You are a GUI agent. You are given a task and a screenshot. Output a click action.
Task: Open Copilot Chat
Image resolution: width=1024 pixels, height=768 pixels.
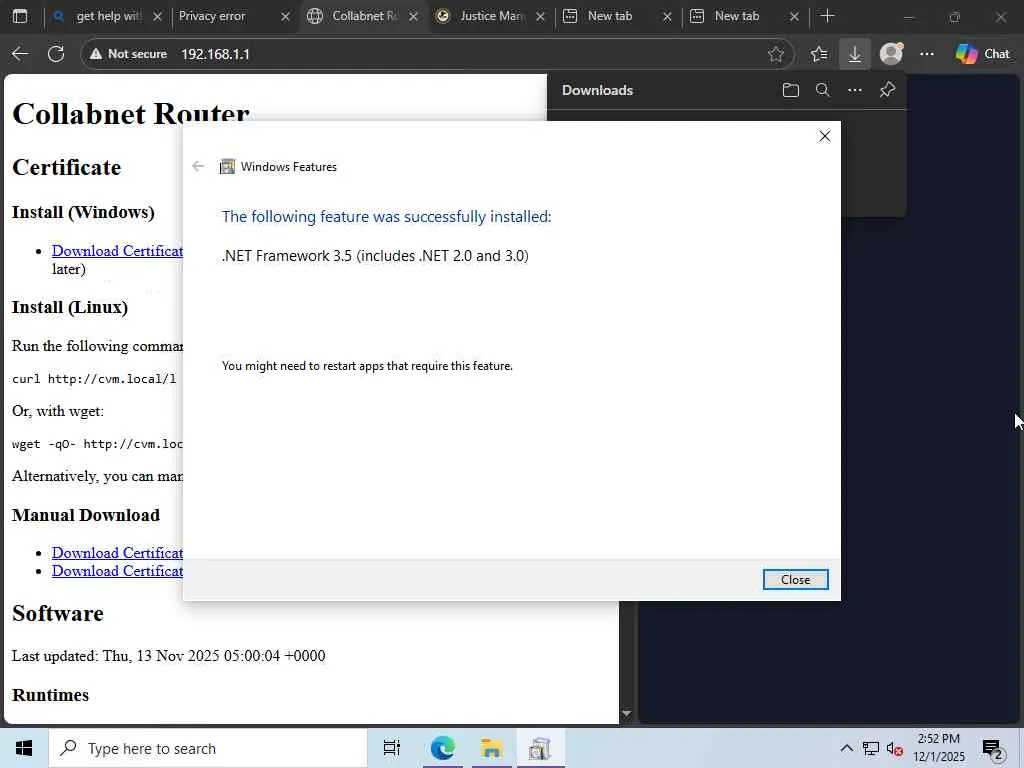point(982,54)
